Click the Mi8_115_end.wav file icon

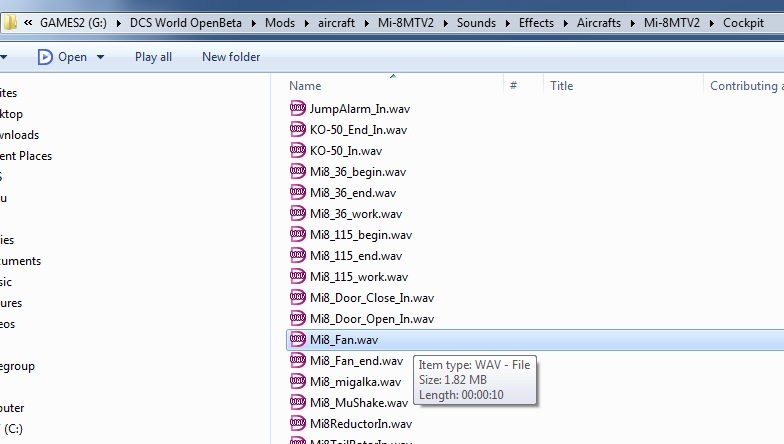click(298, 255)
